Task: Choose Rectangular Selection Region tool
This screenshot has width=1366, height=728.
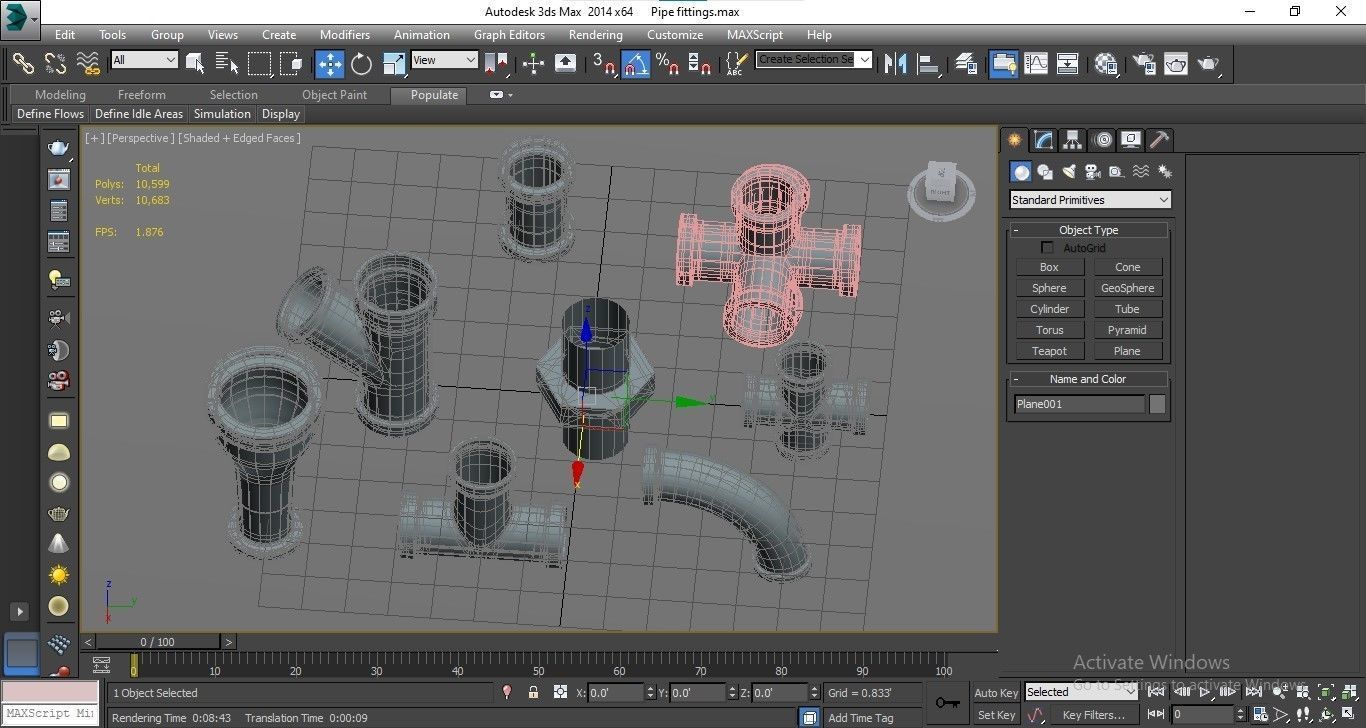Action: click(259, 64)
